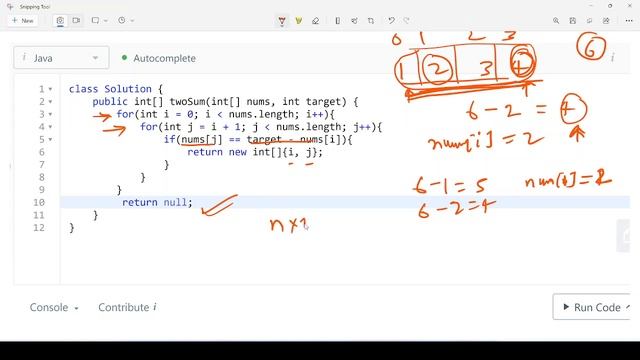This screenshot has width=640, height=360.
Task: Toggle the Touch writing icon
Action: tap(354, 21)
